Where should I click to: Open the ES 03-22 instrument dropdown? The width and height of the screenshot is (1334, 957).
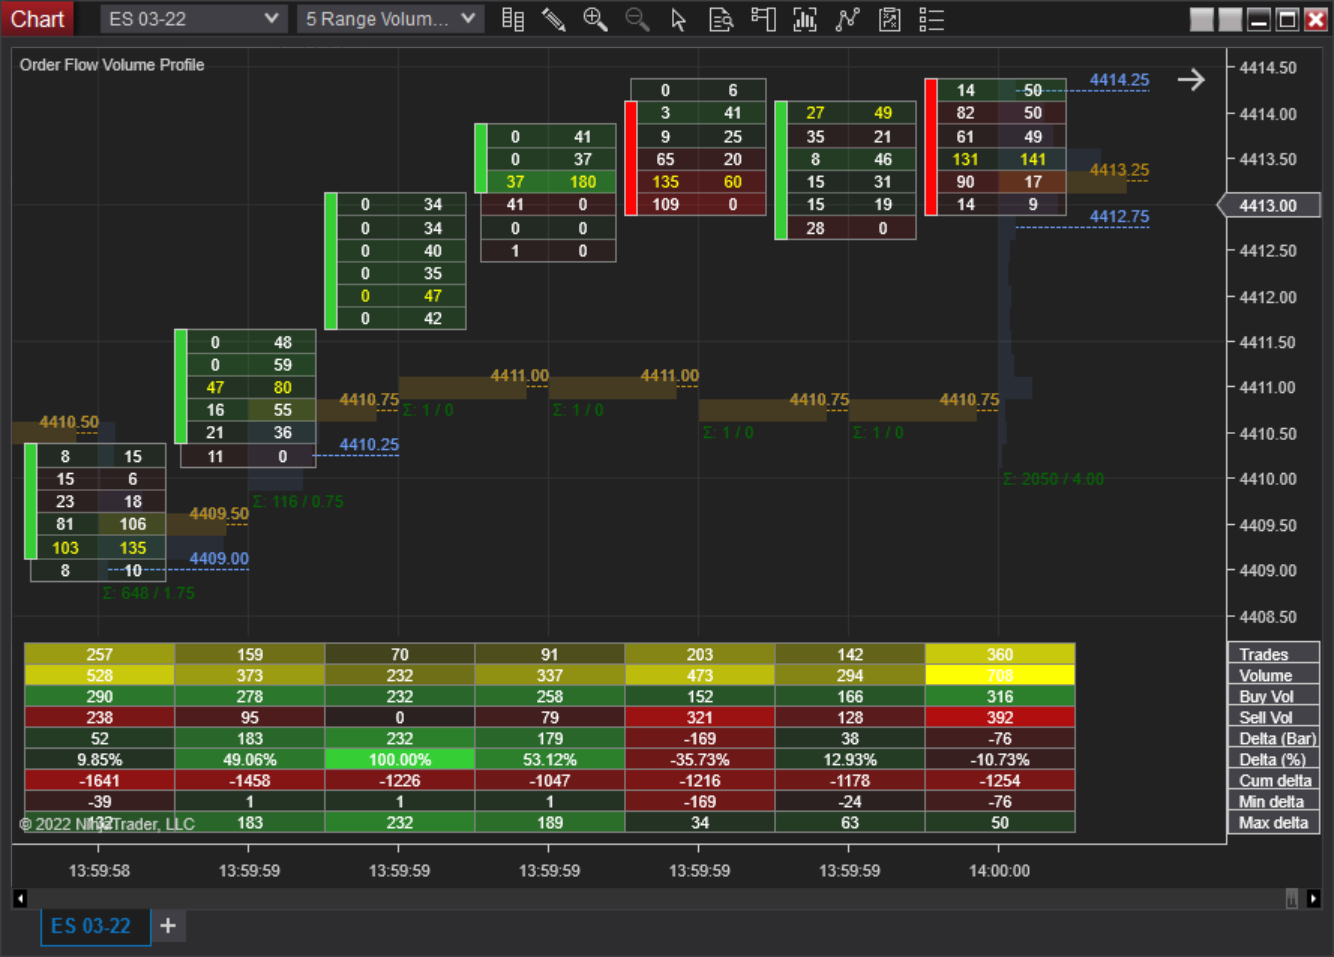tap(193, 19)
